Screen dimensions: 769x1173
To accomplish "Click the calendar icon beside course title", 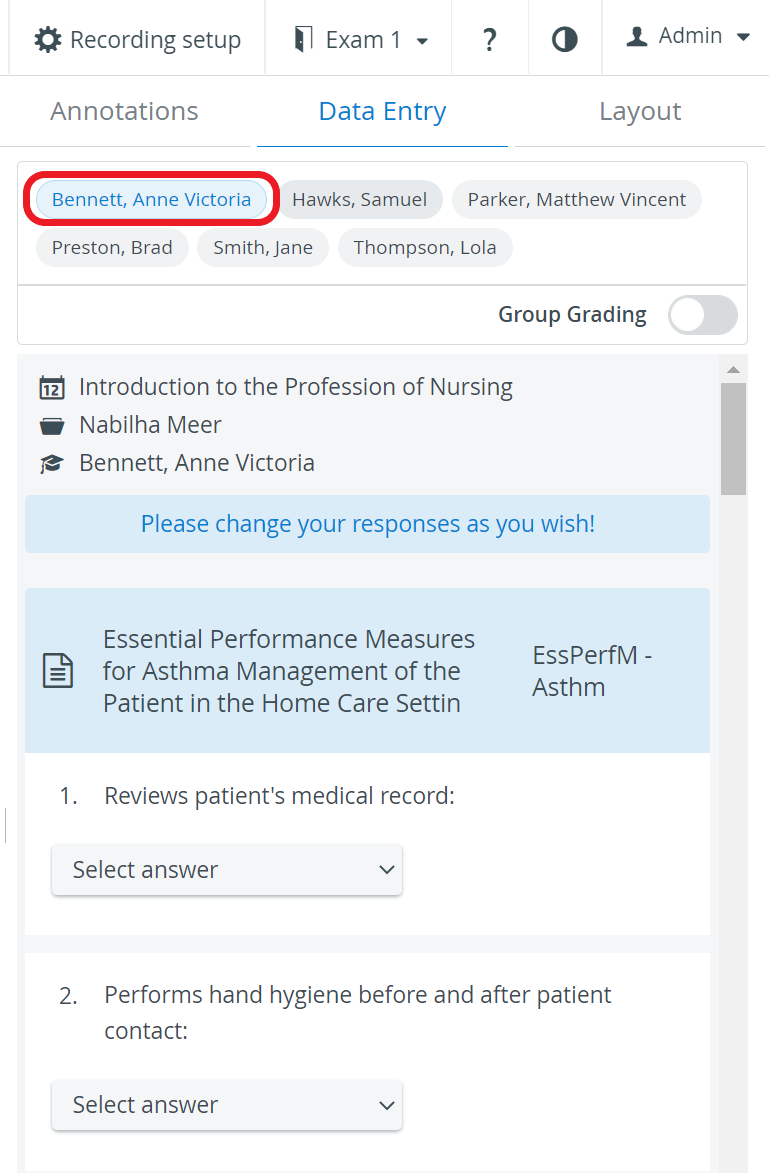I will click(x=52, y=388).
